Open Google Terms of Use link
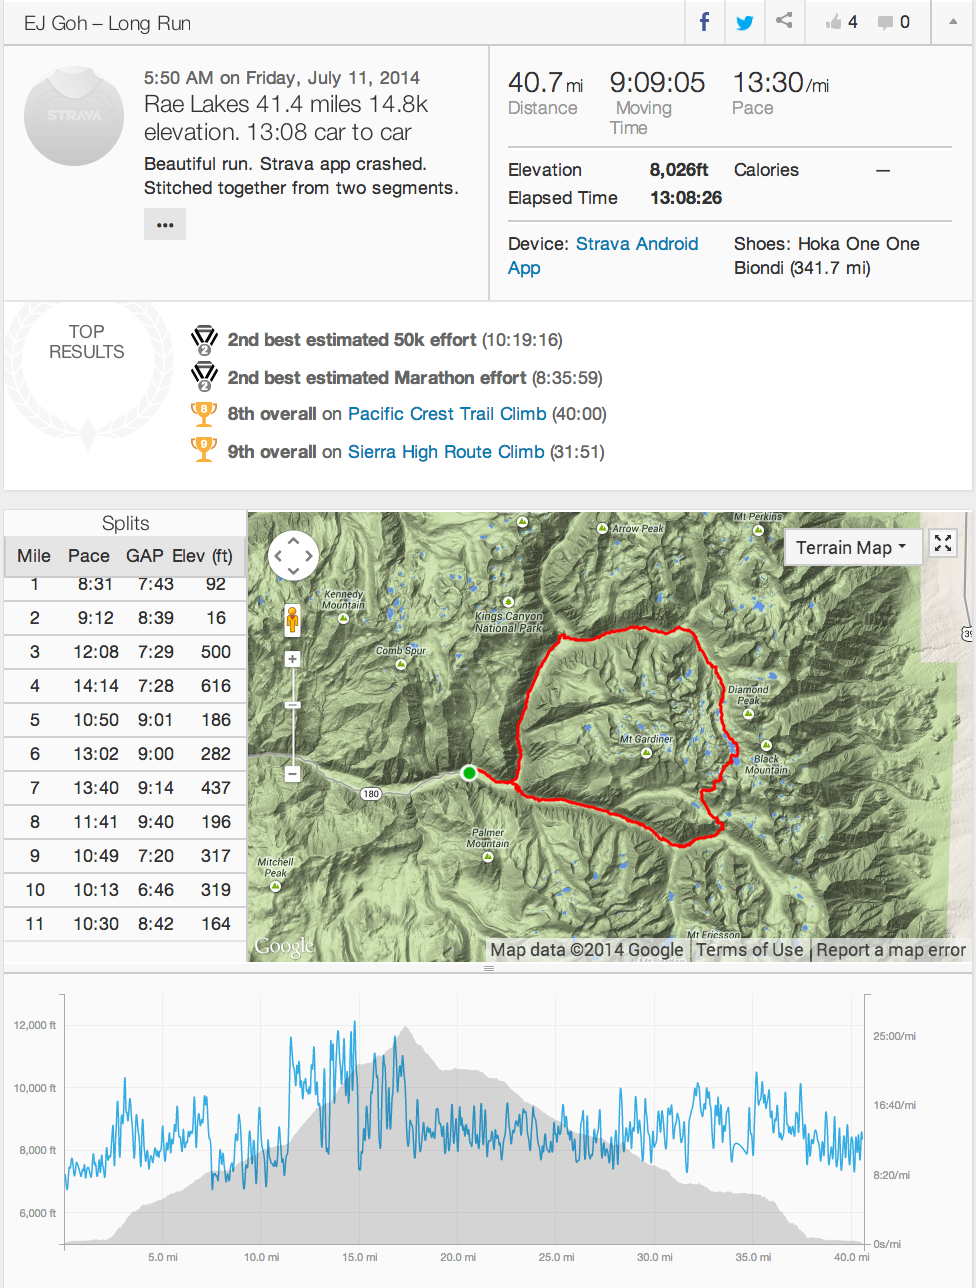Viewport: 976px width, 1288px height. click(x=749, y=950)
